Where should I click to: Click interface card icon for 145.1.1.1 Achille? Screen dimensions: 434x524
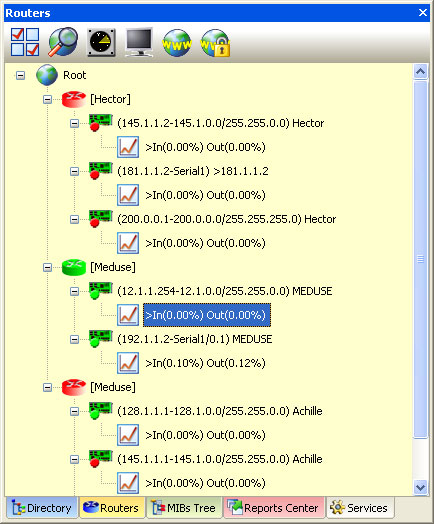coord(100,459)
